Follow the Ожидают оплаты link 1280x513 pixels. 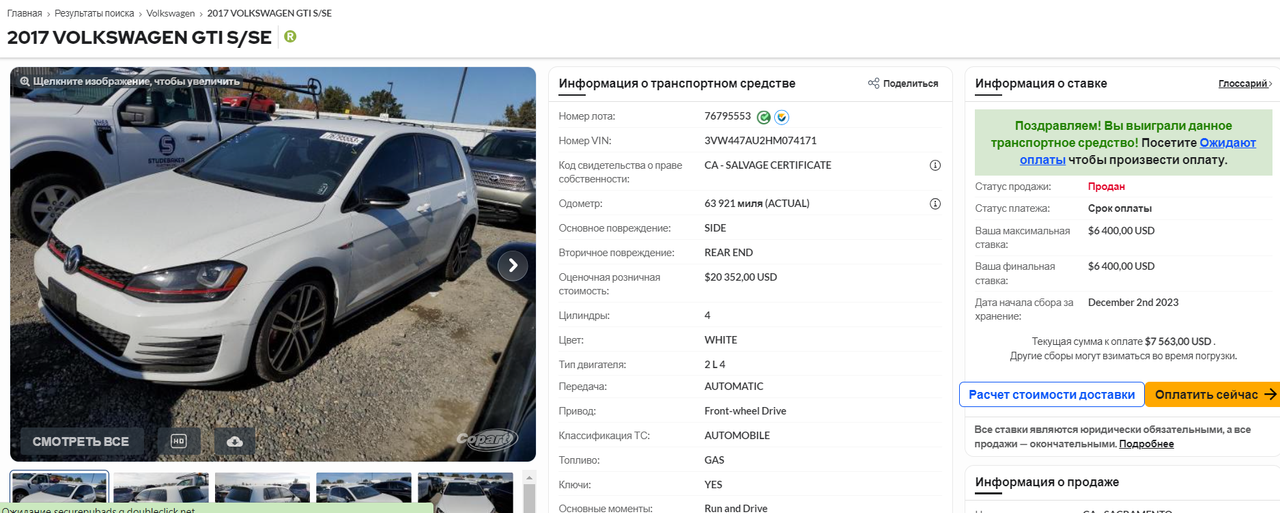click(x=1138, y=151)
